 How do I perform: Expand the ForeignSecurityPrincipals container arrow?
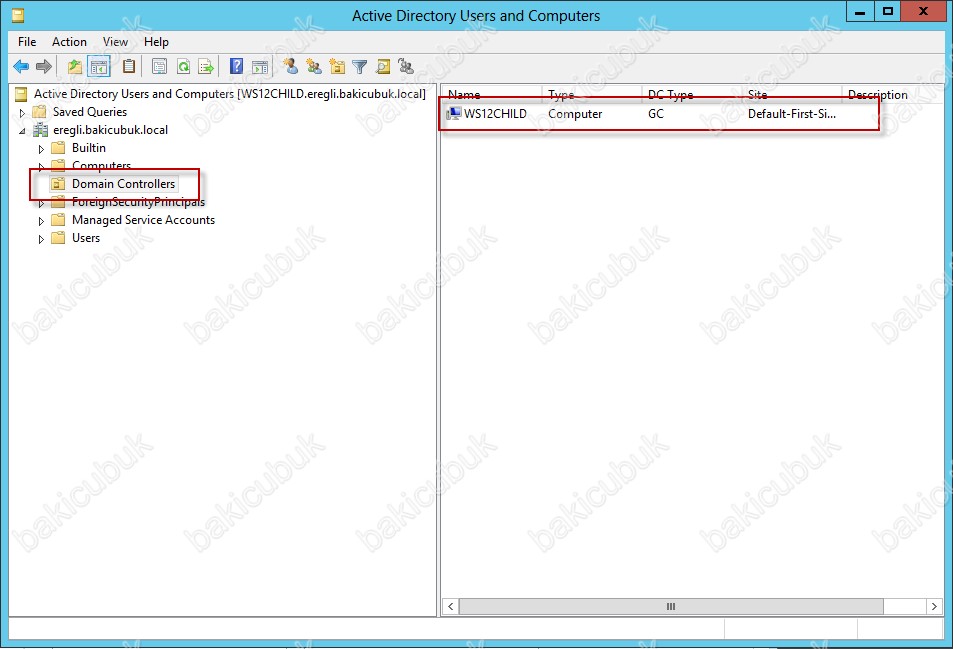[41, 204]
